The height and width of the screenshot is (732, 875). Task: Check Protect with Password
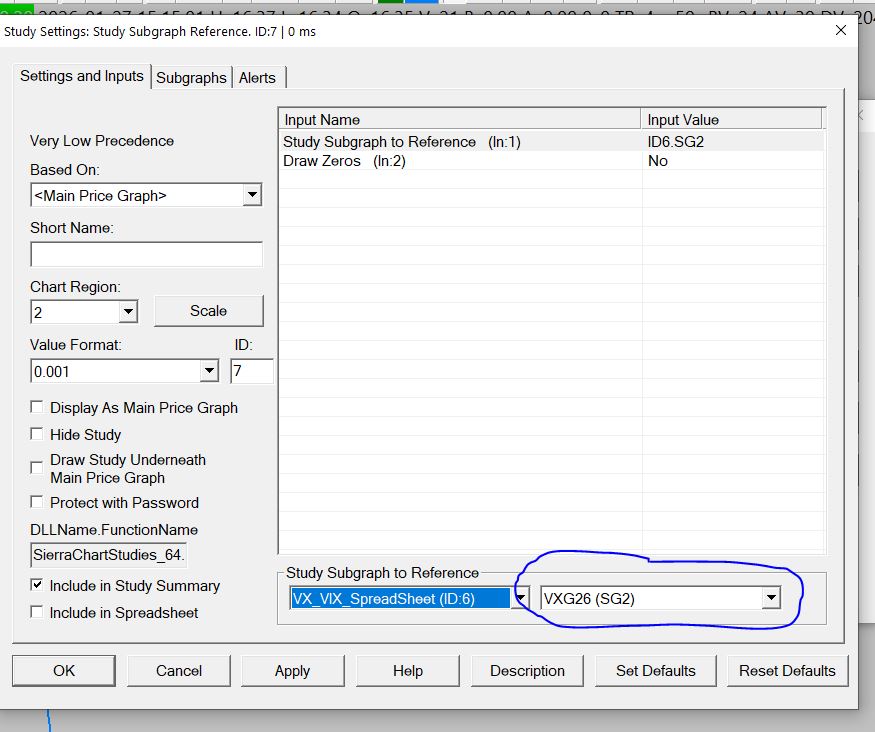pyautogui.click(x=37, y=502)
